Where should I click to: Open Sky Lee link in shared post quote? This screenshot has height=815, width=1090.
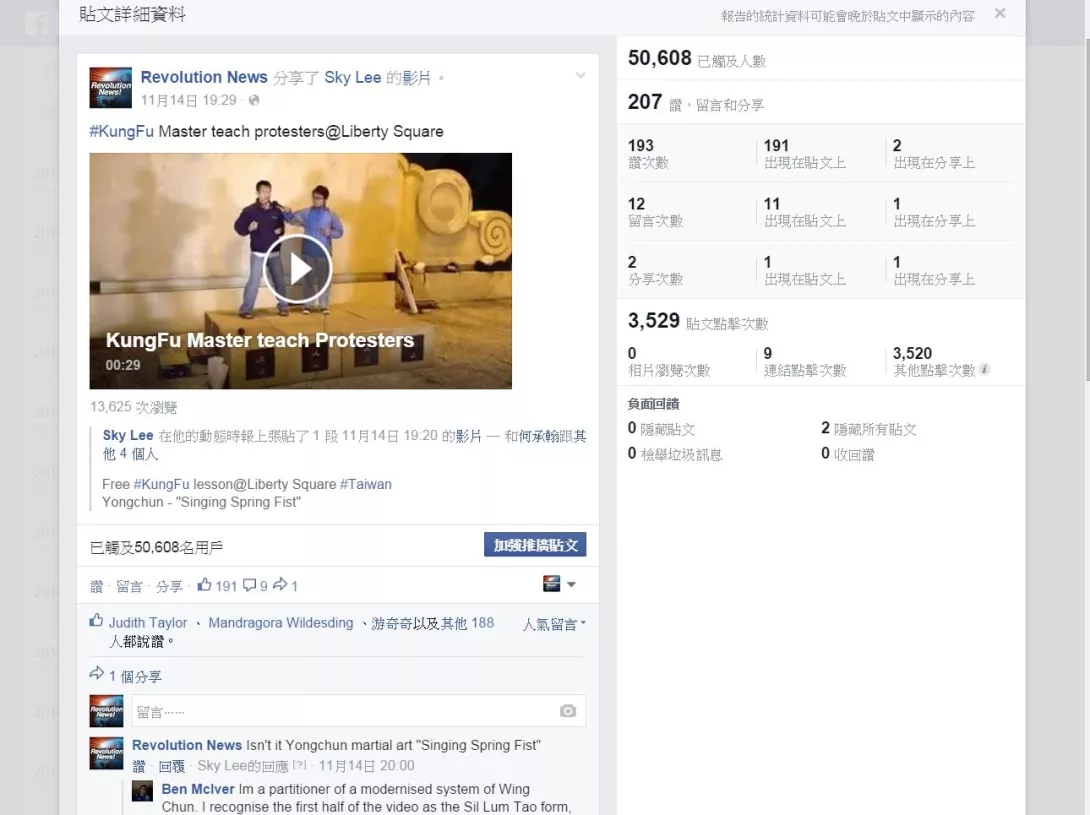[128, 435]
